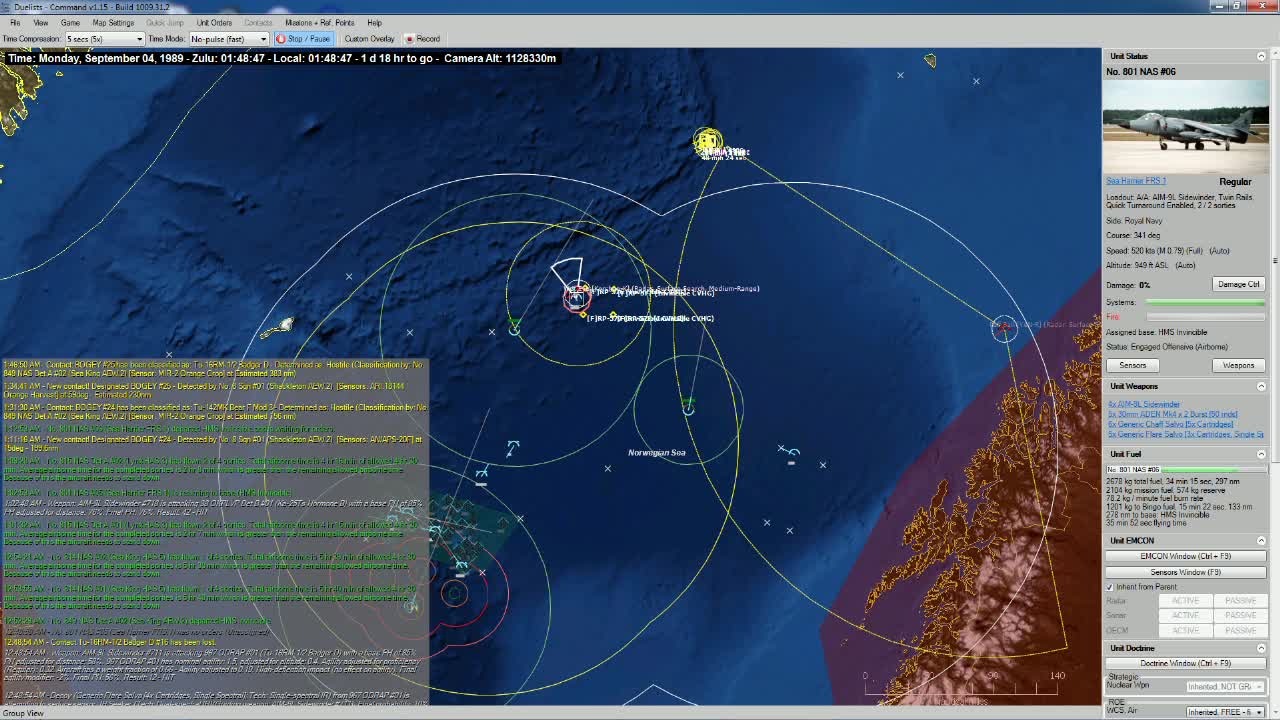Collapse the Unit Weapons panel
The height and width of the screenshot is (720, 1280).
[1261, 386]
